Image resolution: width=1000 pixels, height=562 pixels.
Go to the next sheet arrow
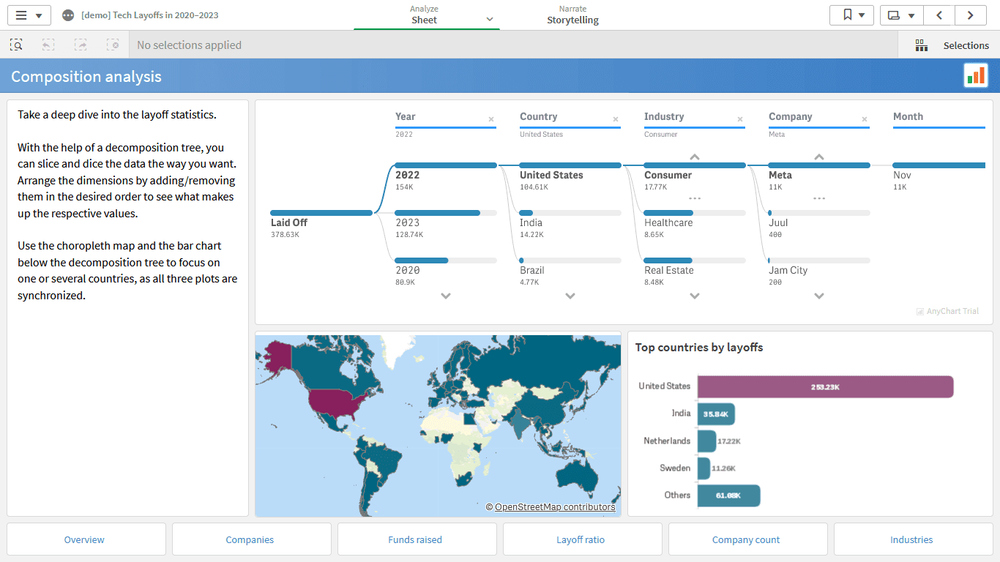pos(970,15)
